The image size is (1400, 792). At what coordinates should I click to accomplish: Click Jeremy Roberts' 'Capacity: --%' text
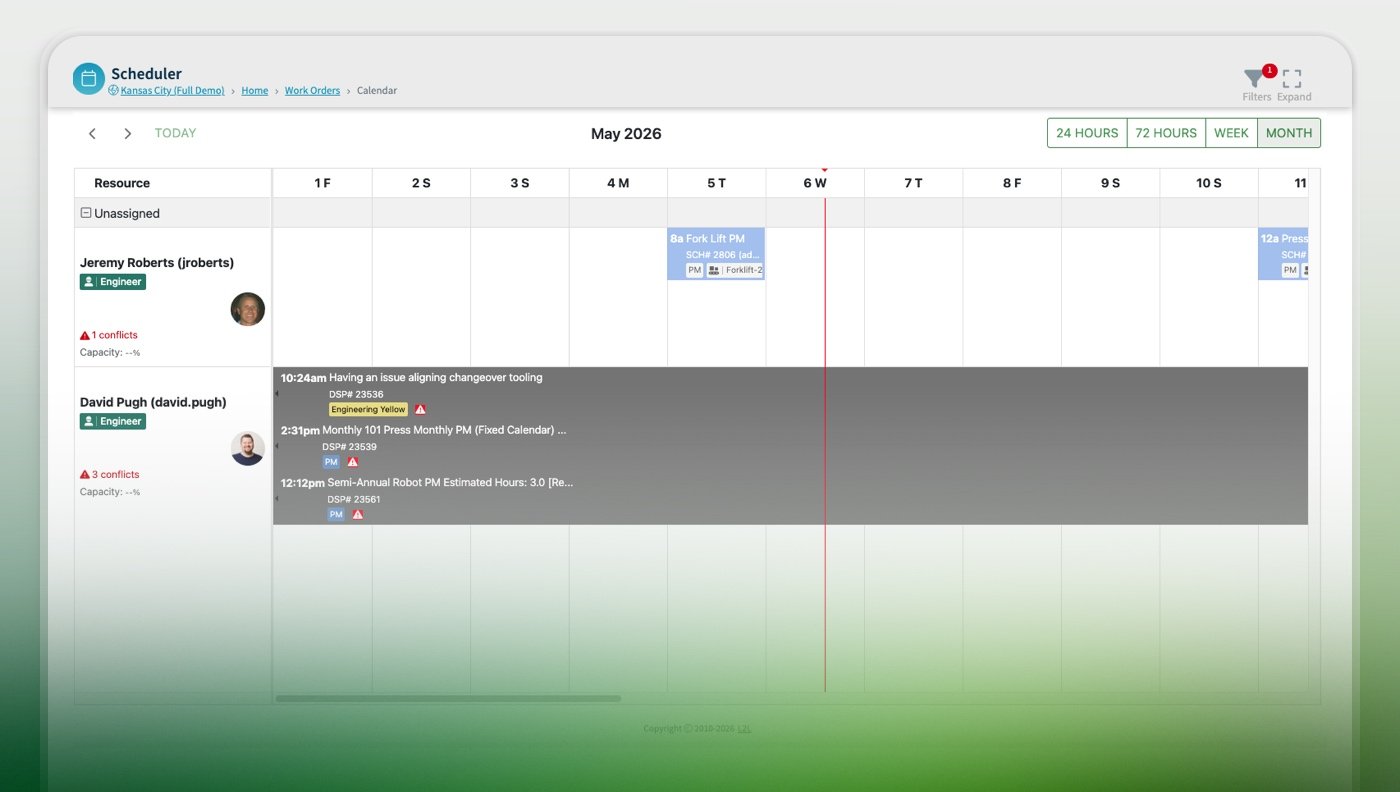point(110,352)
